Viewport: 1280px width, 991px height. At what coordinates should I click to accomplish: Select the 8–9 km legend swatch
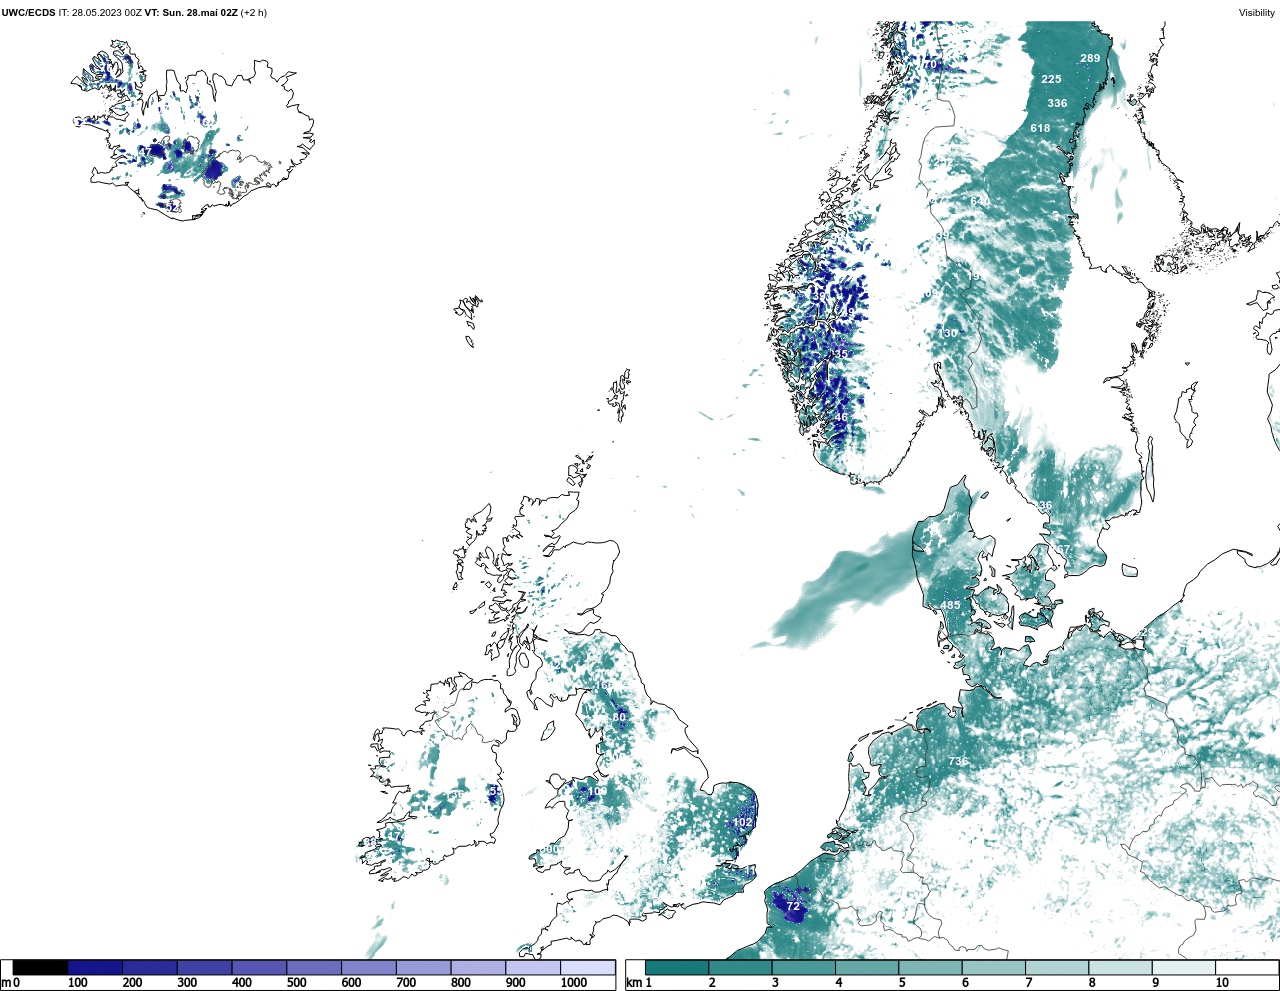(x=1120, y=968)
